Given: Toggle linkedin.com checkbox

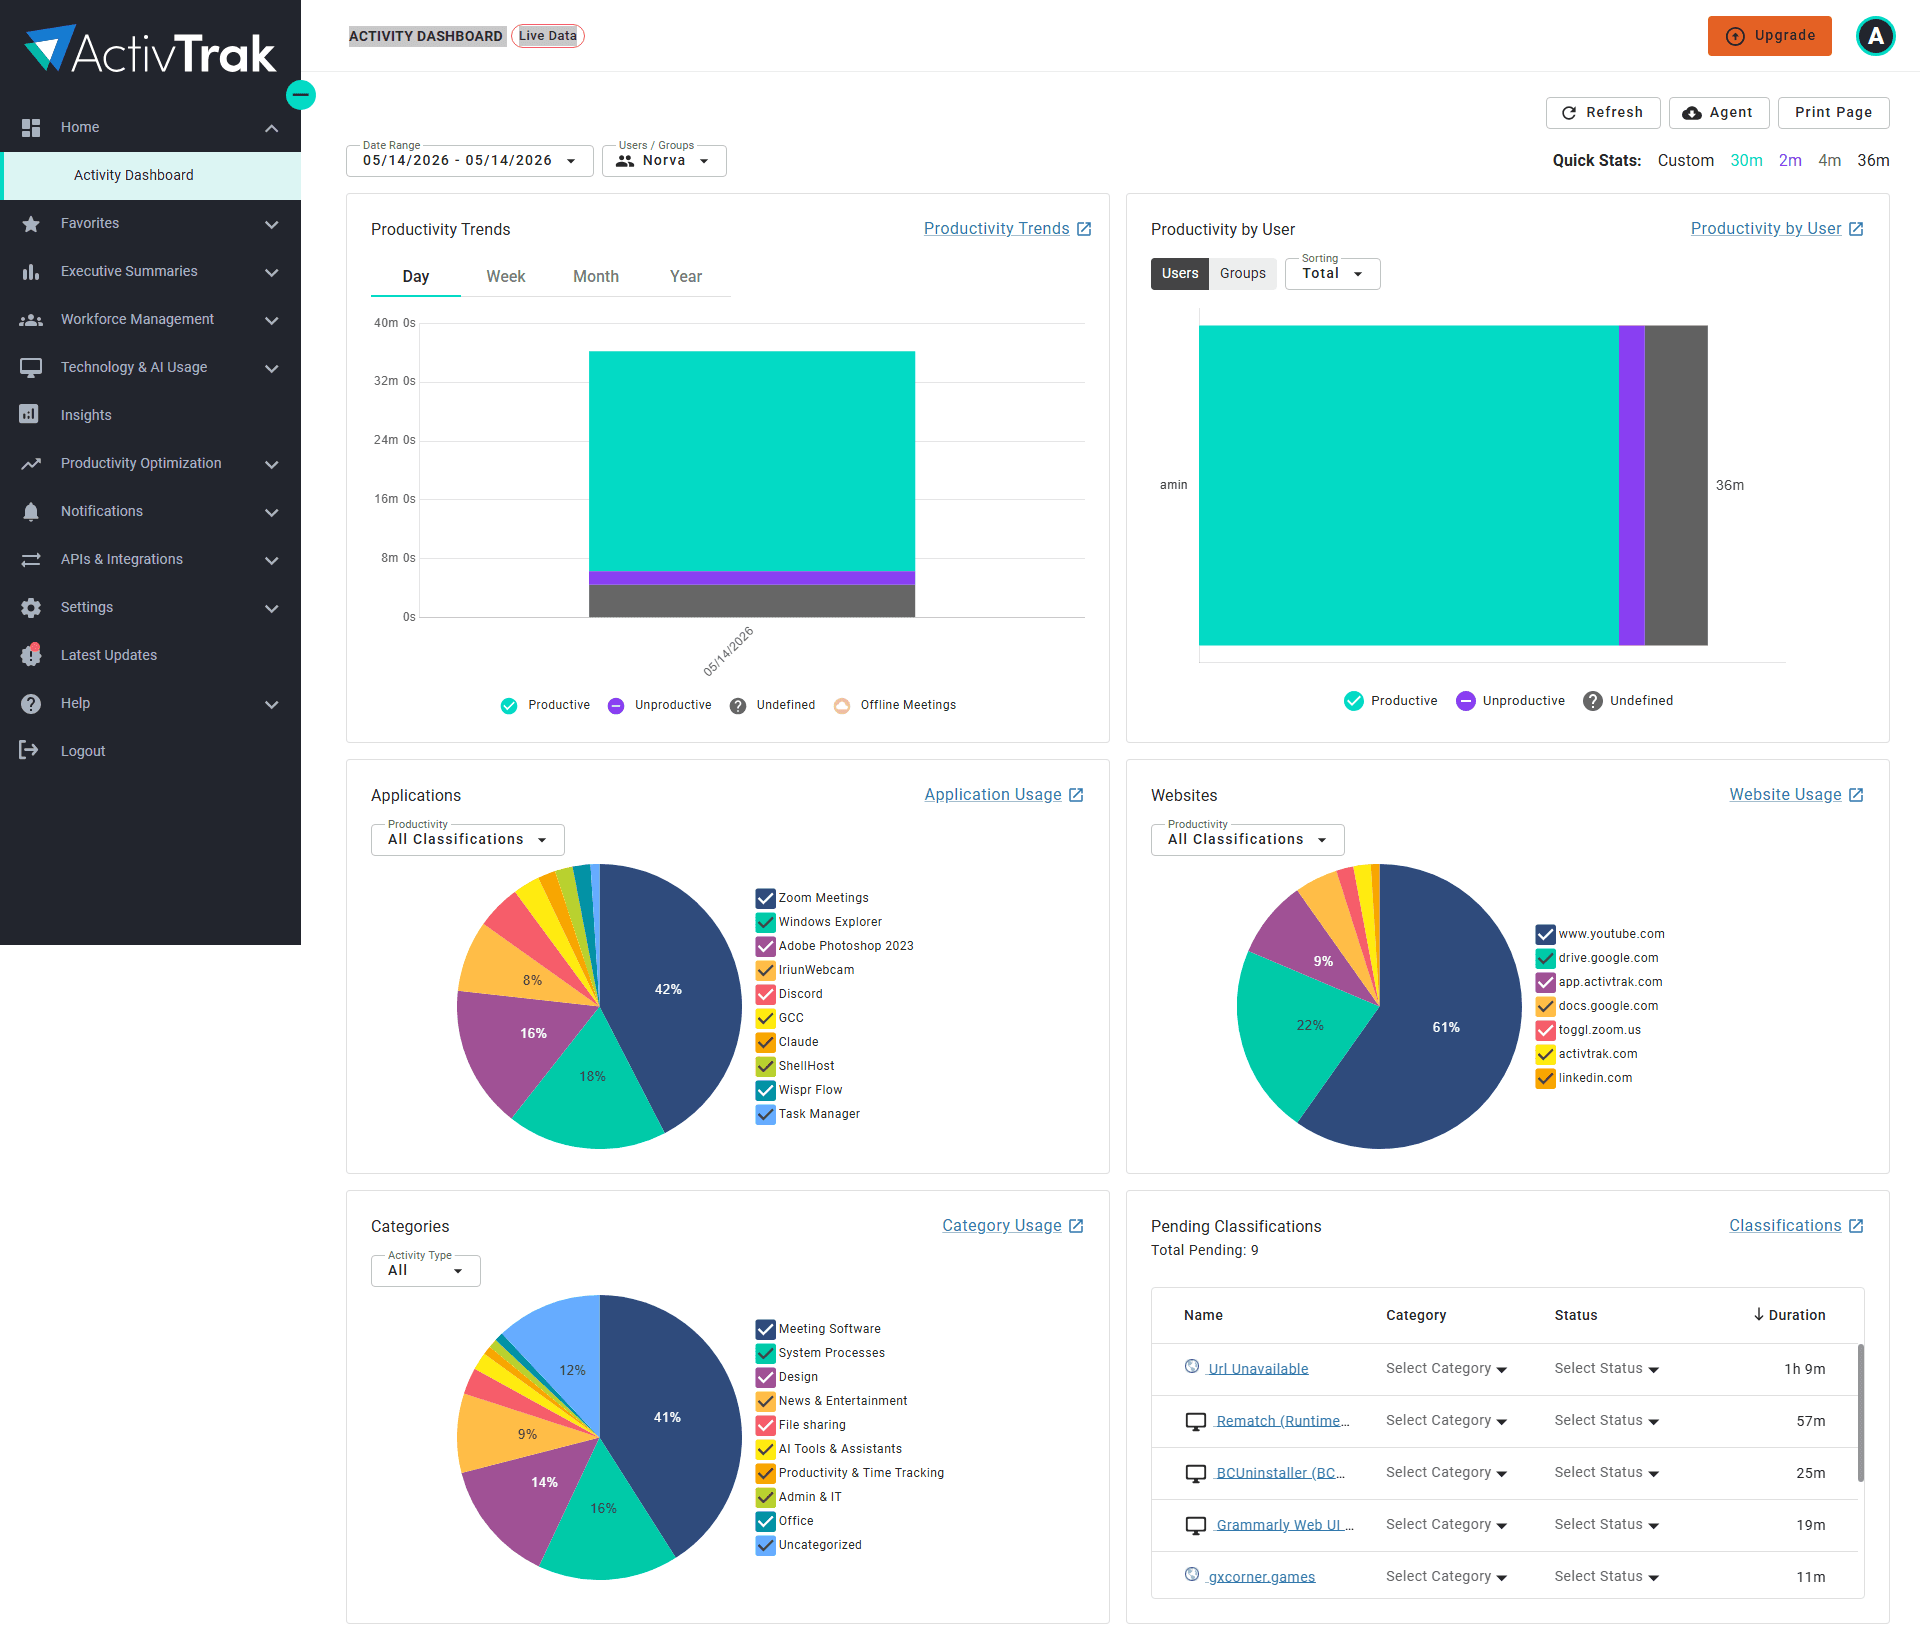Looking at the screenshot, I should (x=1546, y=1078).
